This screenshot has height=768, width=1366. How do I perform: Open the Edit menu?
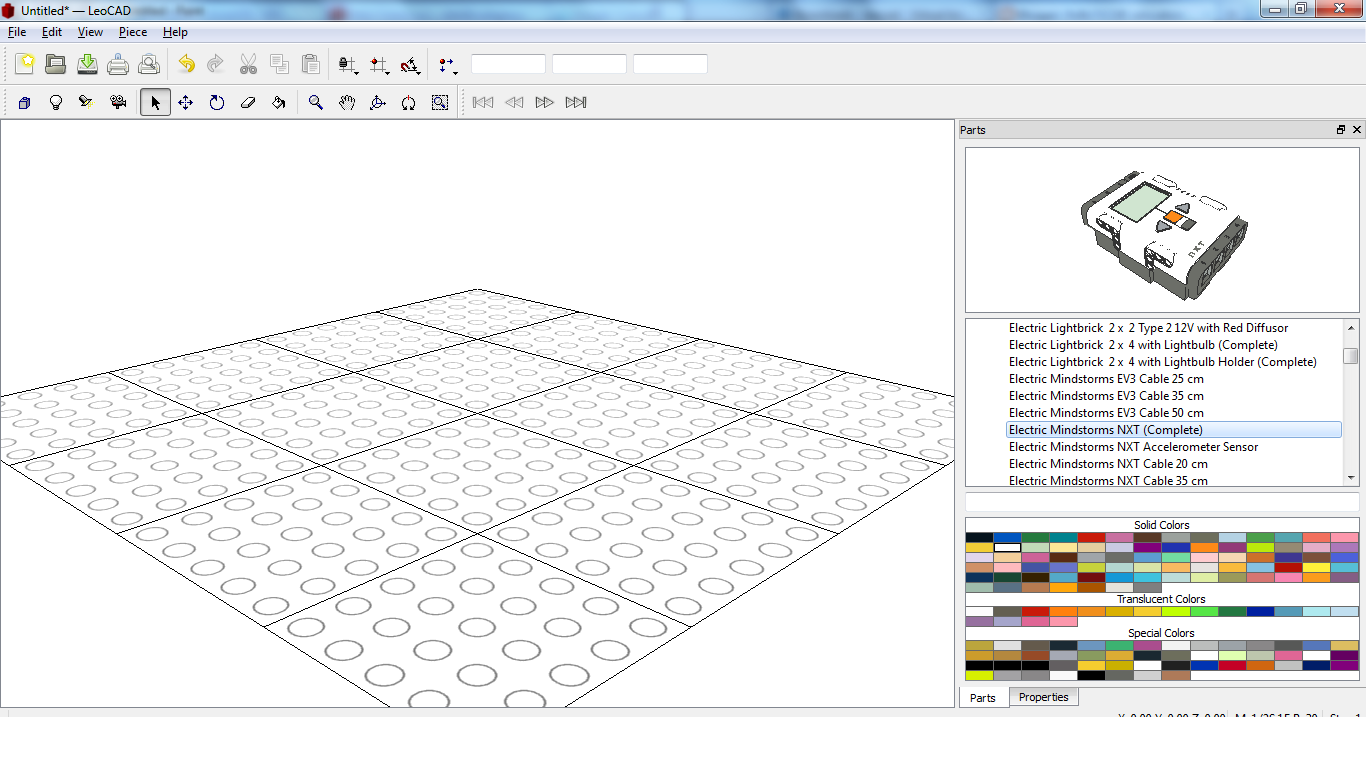(x=52, y=32)
